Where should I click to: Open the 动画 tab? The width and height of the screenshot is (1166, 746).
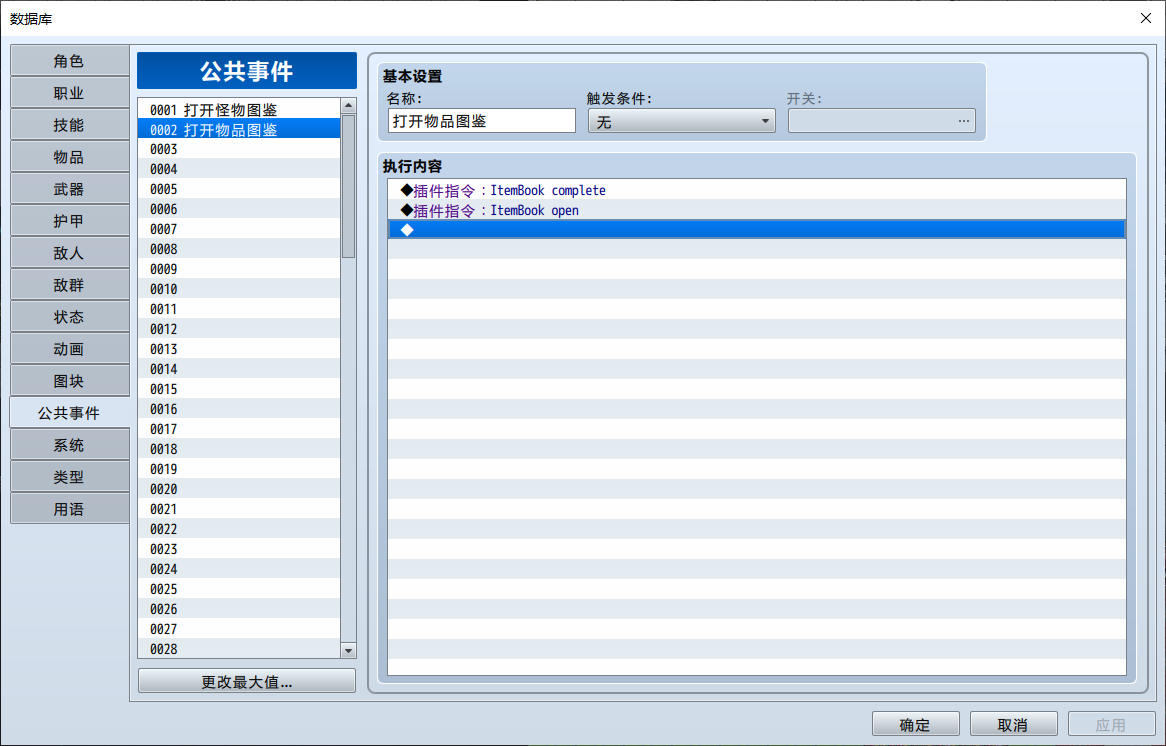coord(69,349)
